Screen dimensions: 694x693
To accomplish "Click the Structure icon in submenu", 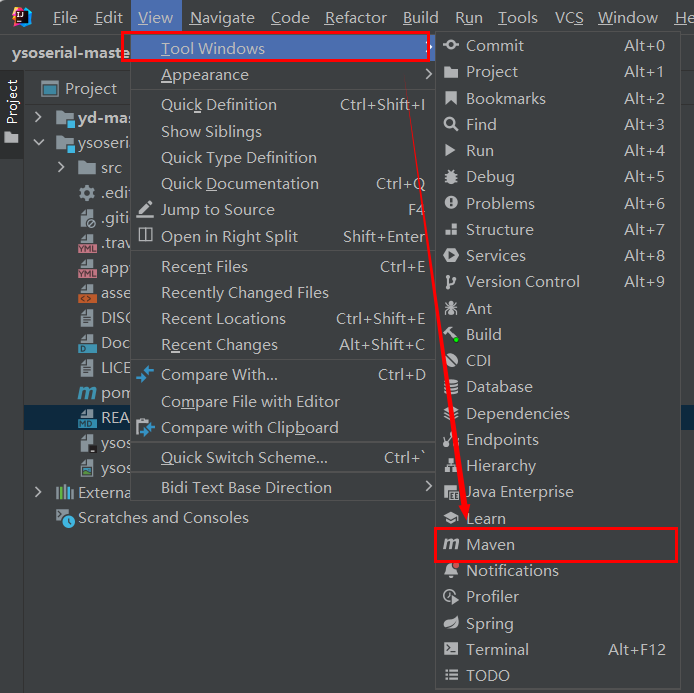I will (x=451, y=229).
